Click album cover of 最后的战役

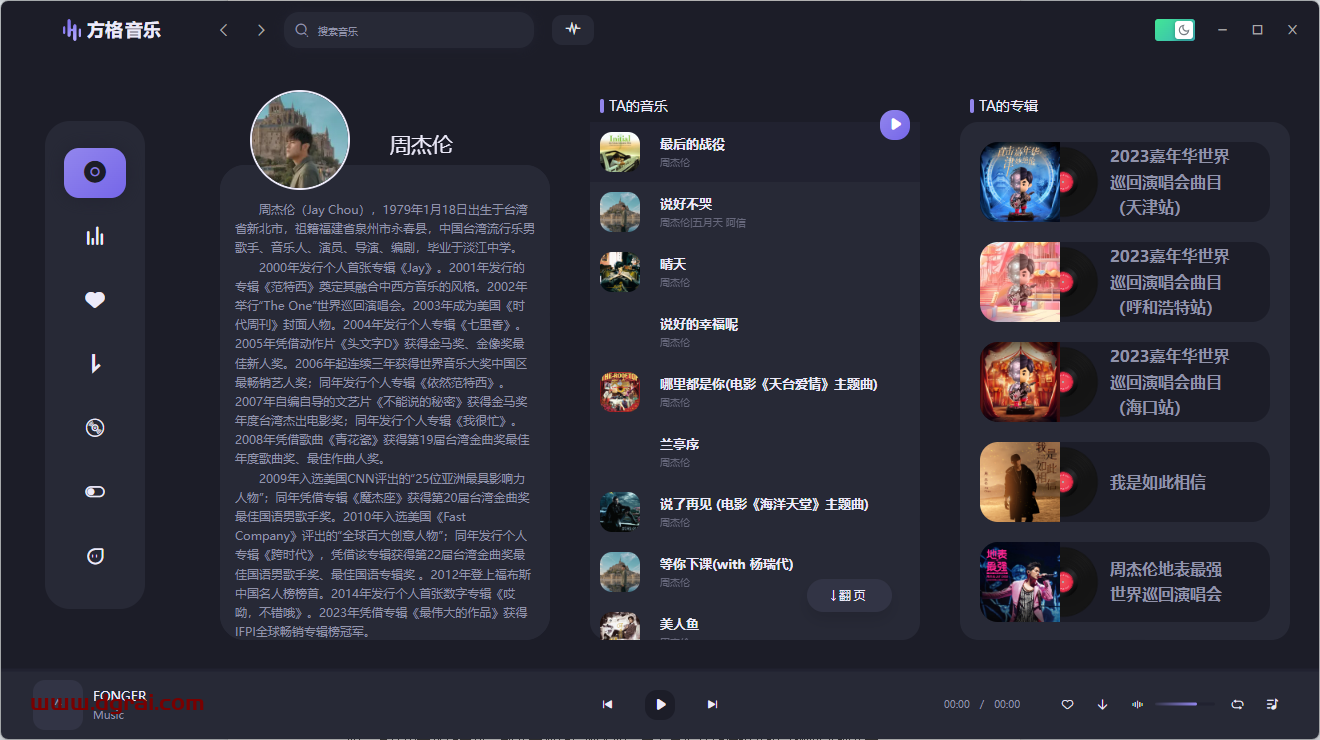[620, 152]
